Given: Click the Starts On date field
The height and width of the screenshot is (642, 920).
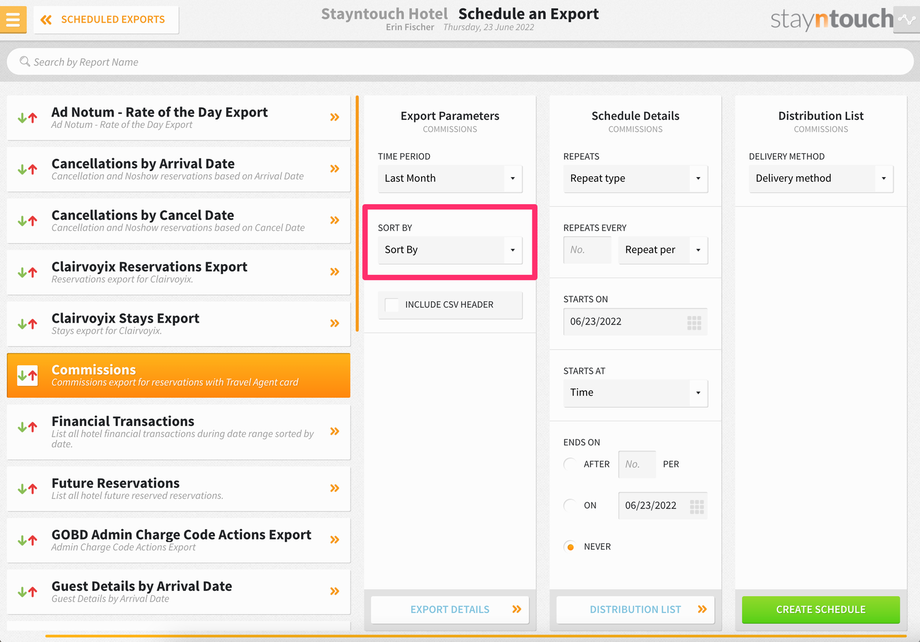Looking at the screenshot, I should pyautogui.click(x=635, y=322).
